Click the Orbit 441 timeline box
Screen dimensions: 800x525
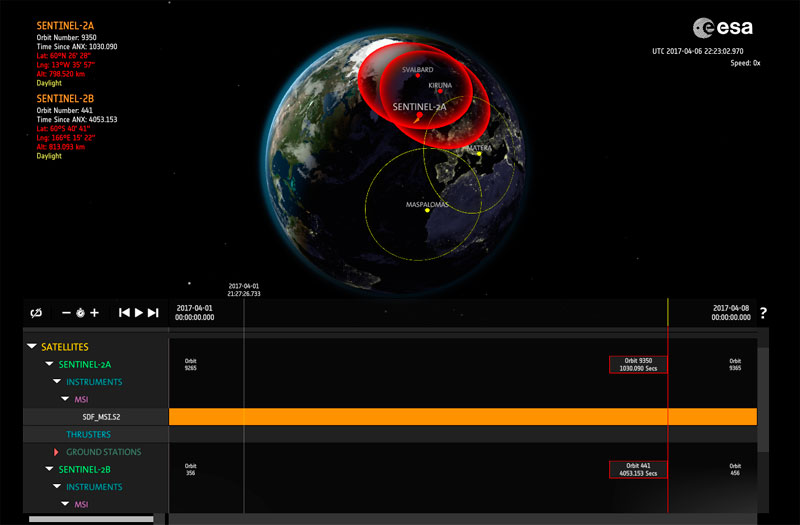coord(638,469)
